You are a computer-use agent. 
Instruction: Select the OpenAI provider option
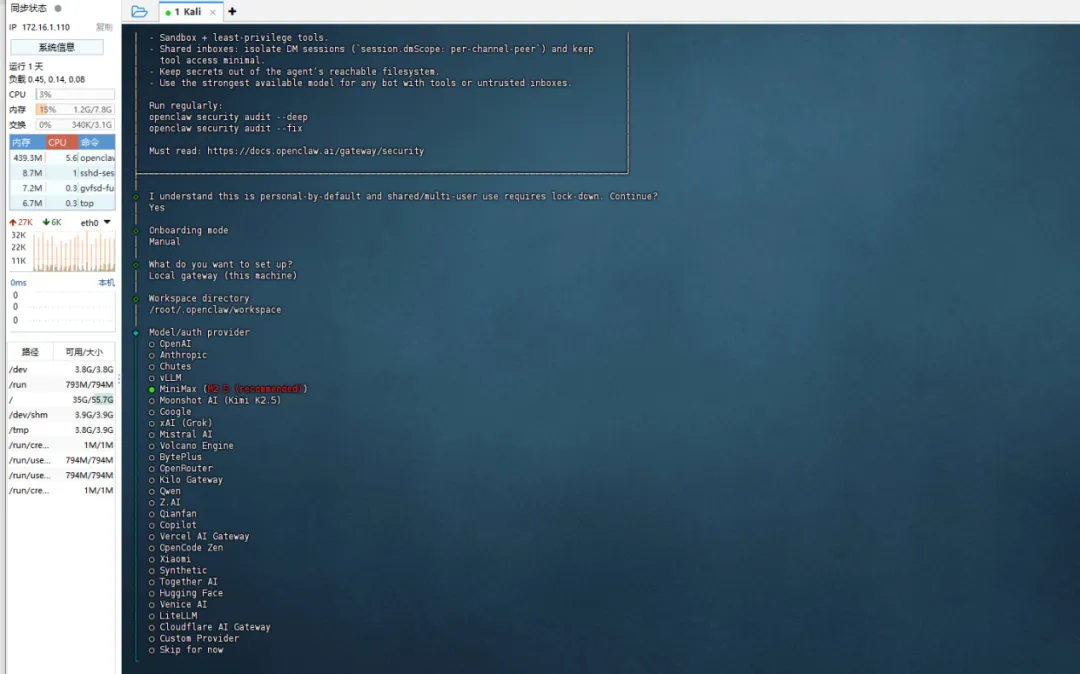point(170,344)
